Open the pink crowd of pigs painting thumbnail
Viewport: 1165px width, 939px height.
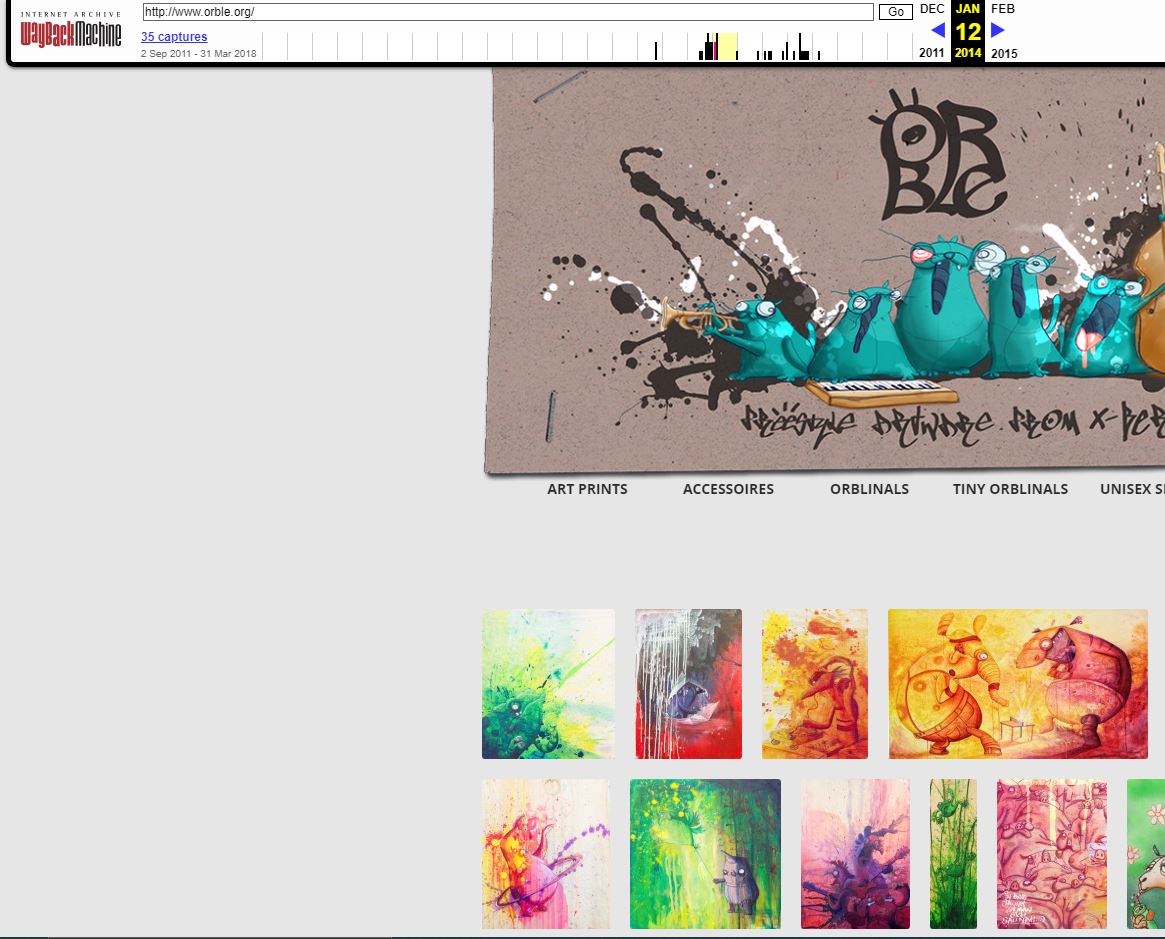(1051, 854)
